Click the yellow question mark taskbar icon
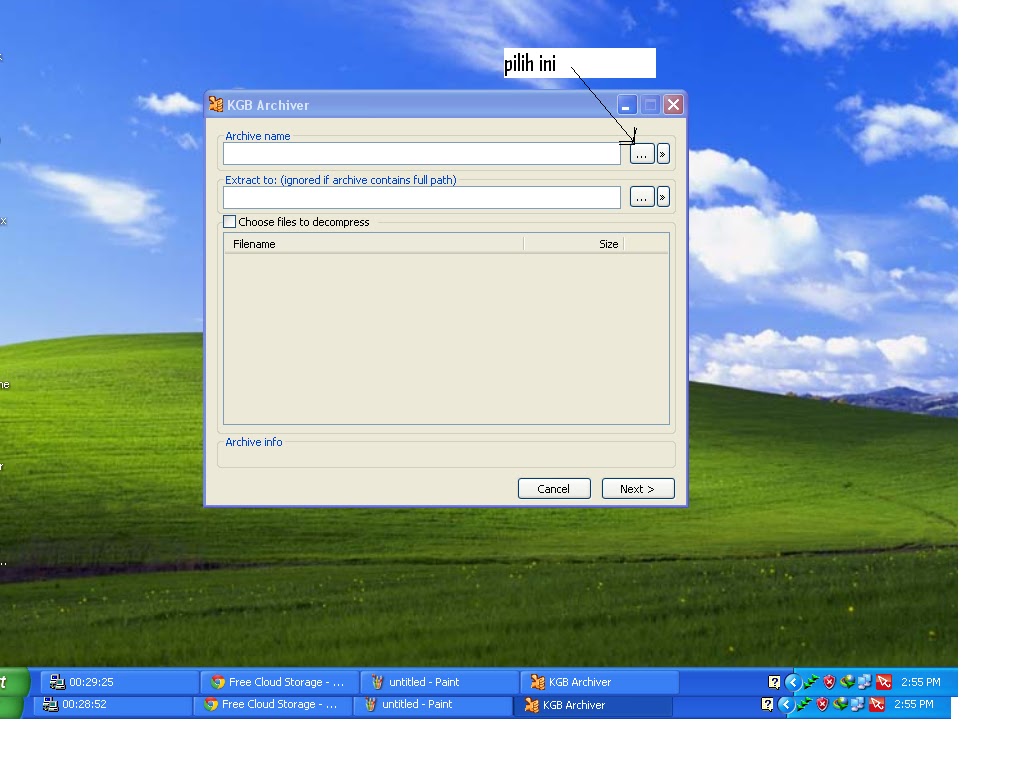The width and height of the screenshot is (1024, 768). [x=775, y=681]
